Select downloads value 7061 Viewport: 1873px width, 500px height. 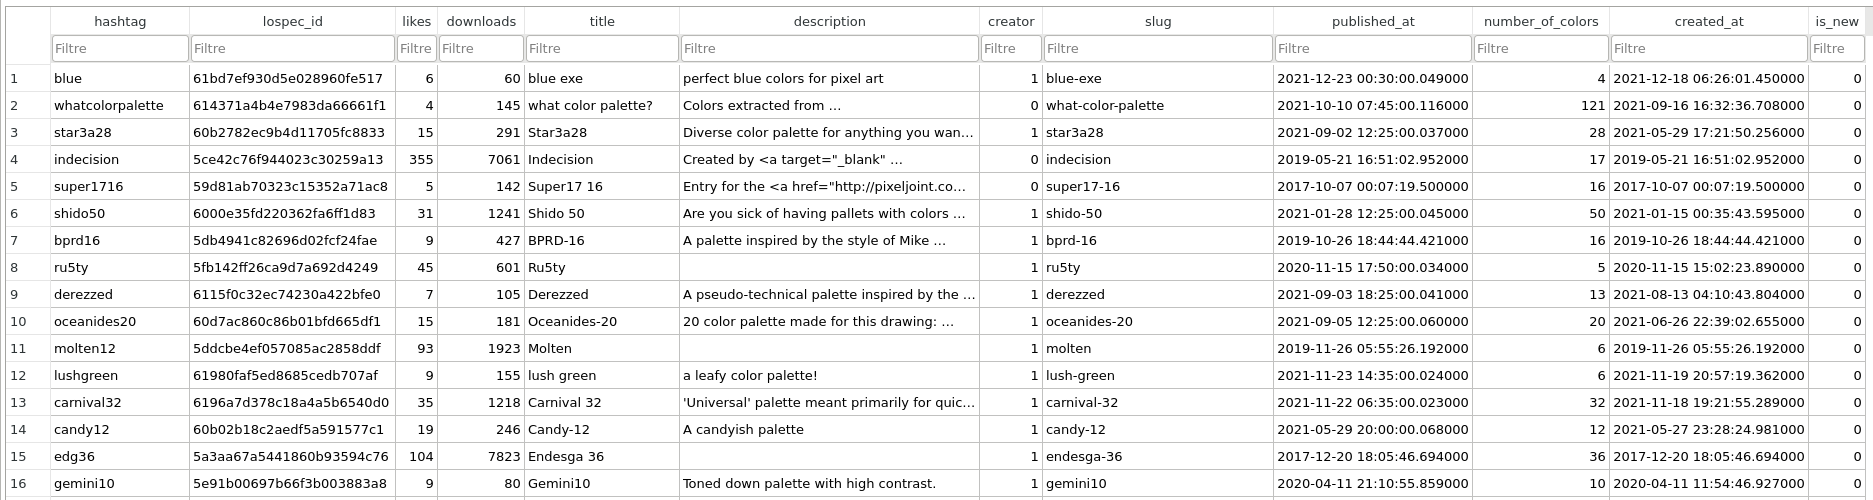(x=481, y=159)
